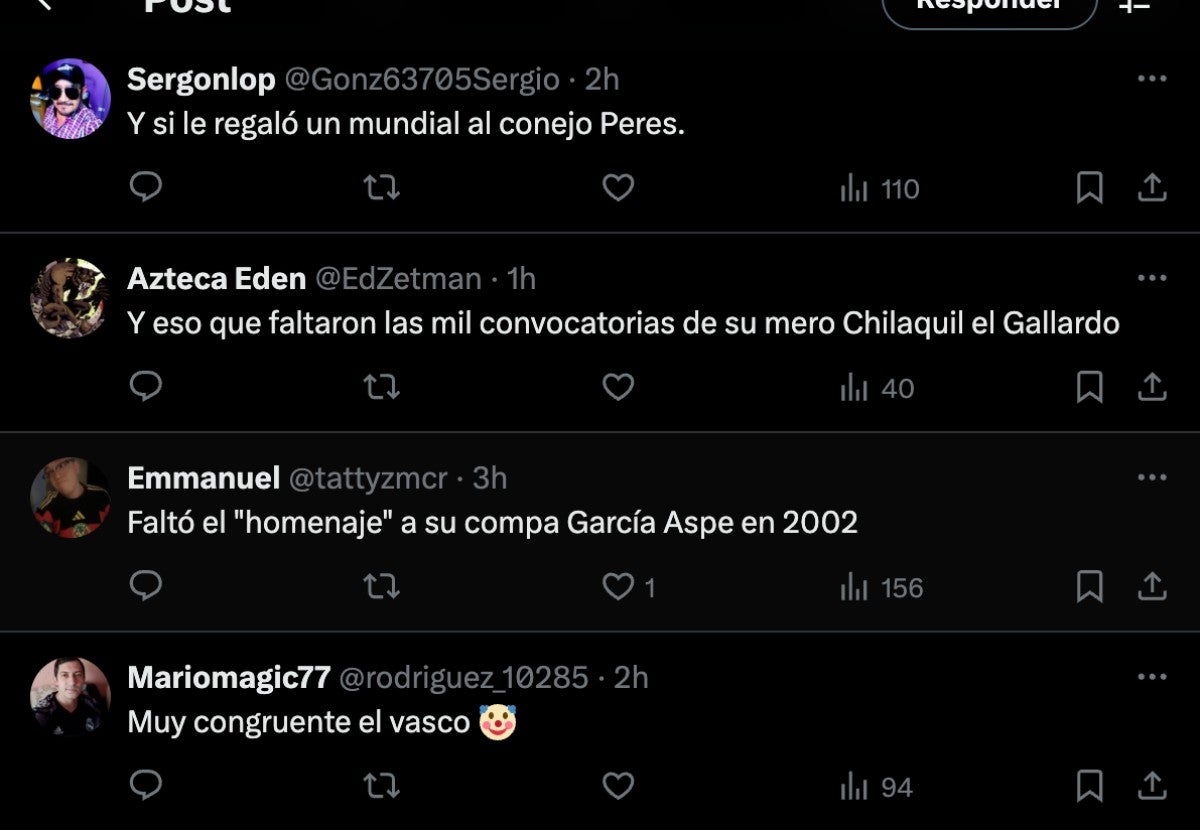Bookmark Mariomagic77's reply

1092,787
